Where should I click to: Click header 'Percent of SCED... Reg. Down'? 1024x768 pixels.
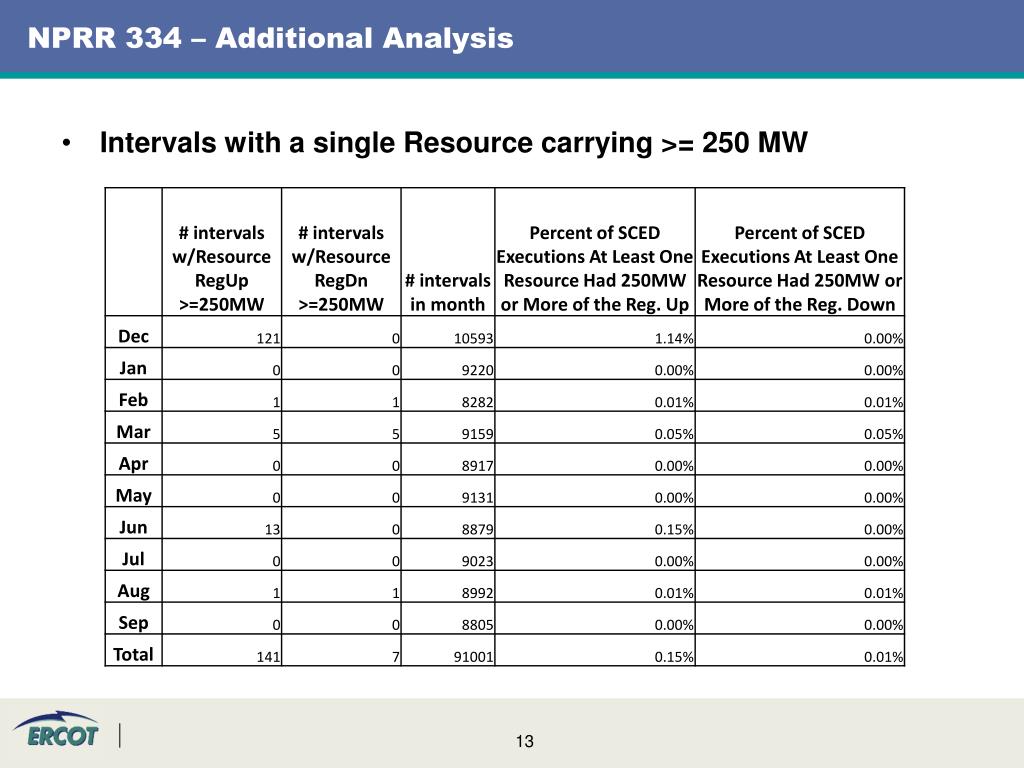799,268
